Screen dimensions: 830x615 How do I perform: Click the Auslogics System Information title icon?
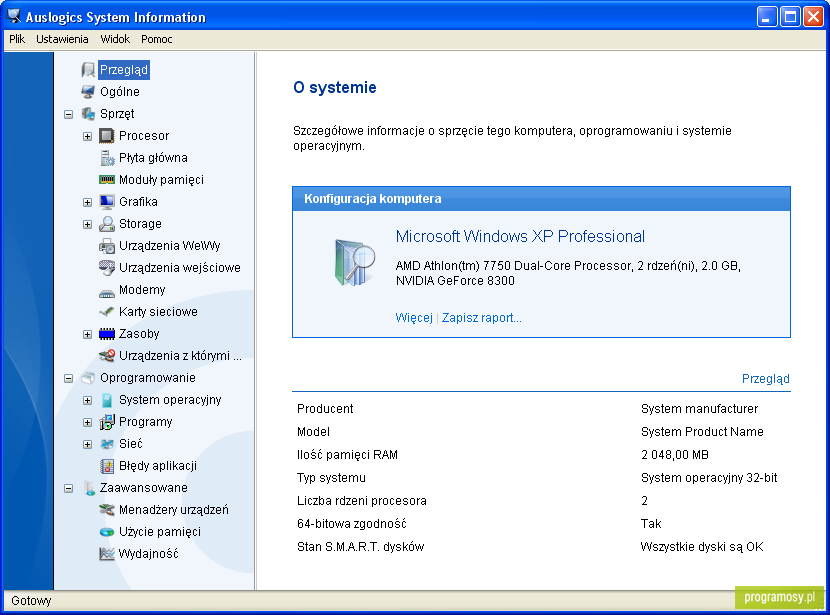[x=14, y=16]
